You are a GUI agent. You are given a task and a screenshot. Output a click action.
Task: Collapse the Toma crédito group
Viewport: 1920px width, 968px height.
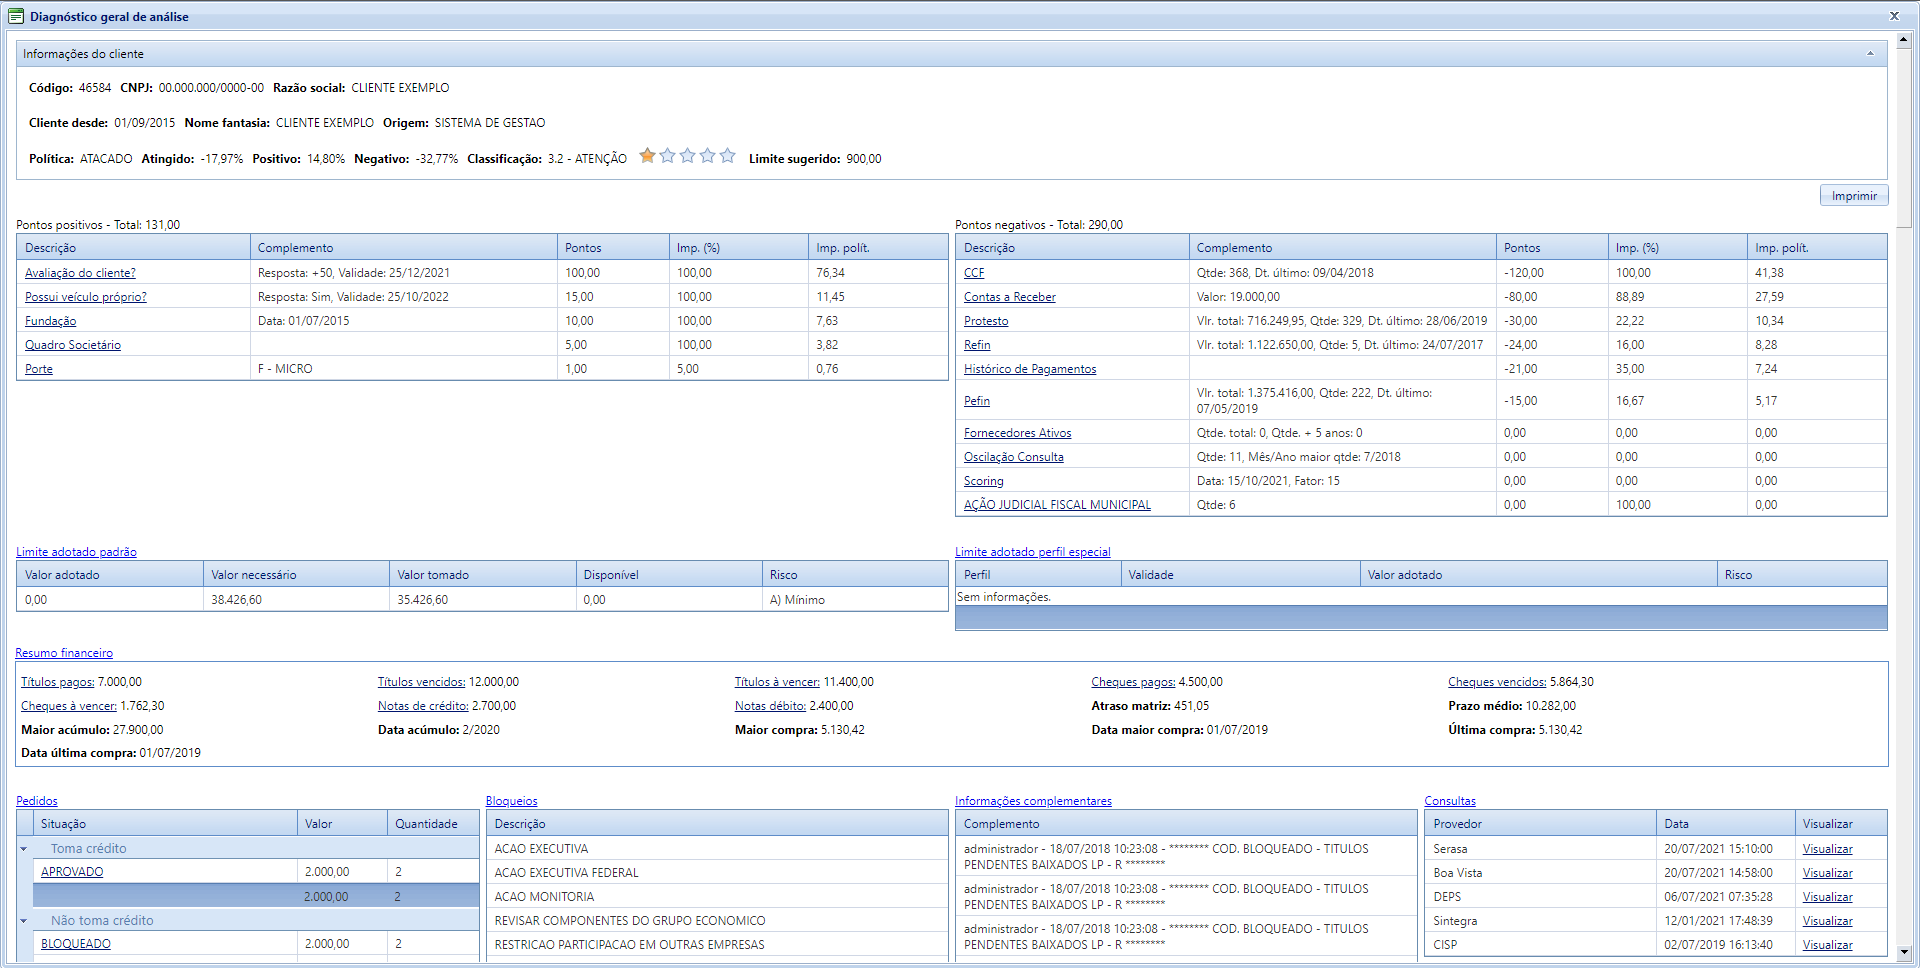click(24, 849)
